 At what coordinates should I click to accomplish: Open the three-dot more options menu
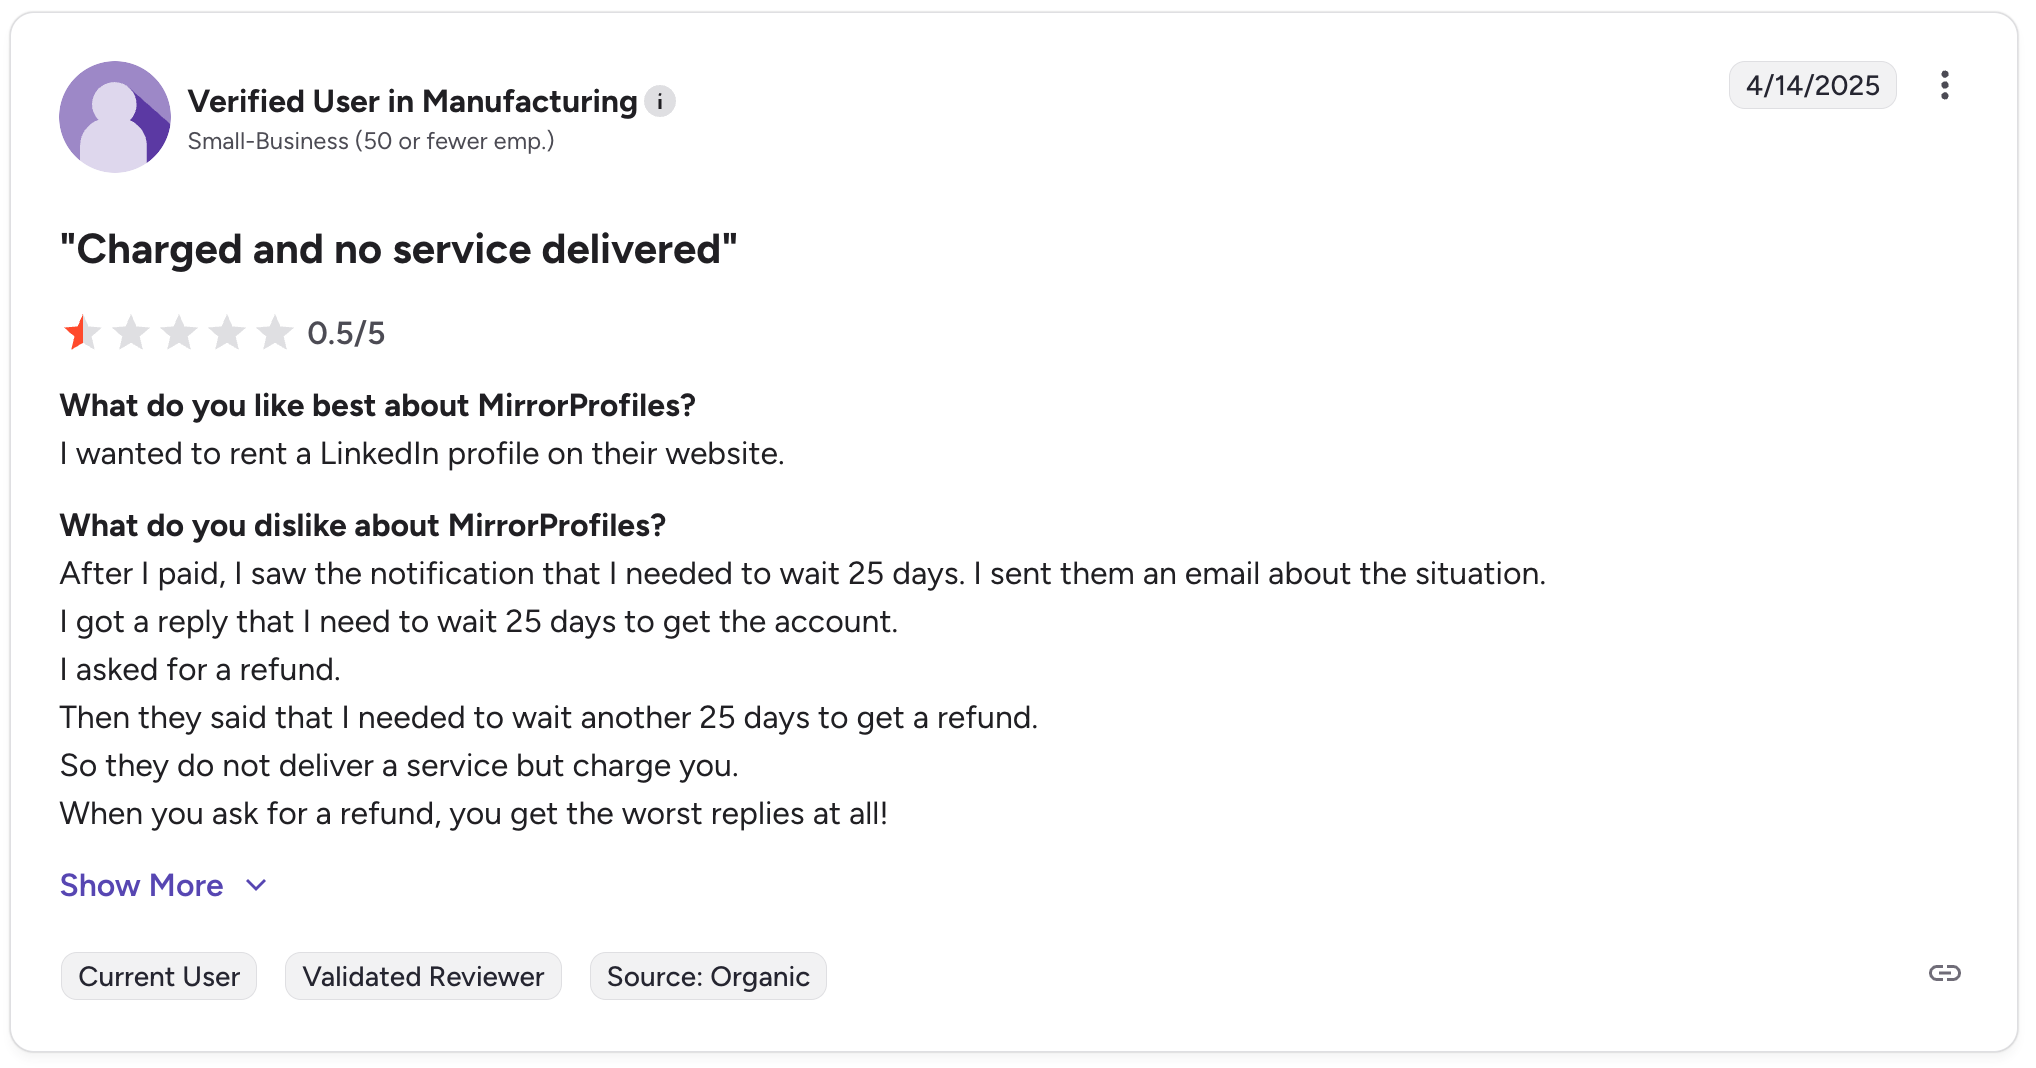click(x=1944, y=85)
